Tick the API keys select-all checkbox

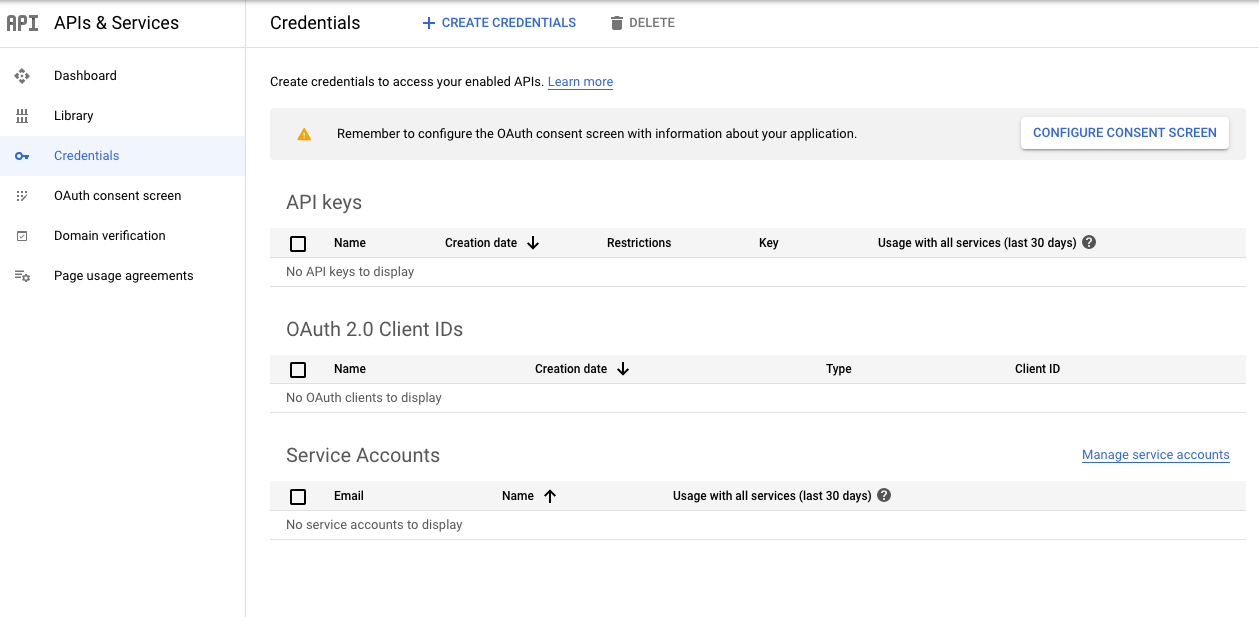(298, 243)
